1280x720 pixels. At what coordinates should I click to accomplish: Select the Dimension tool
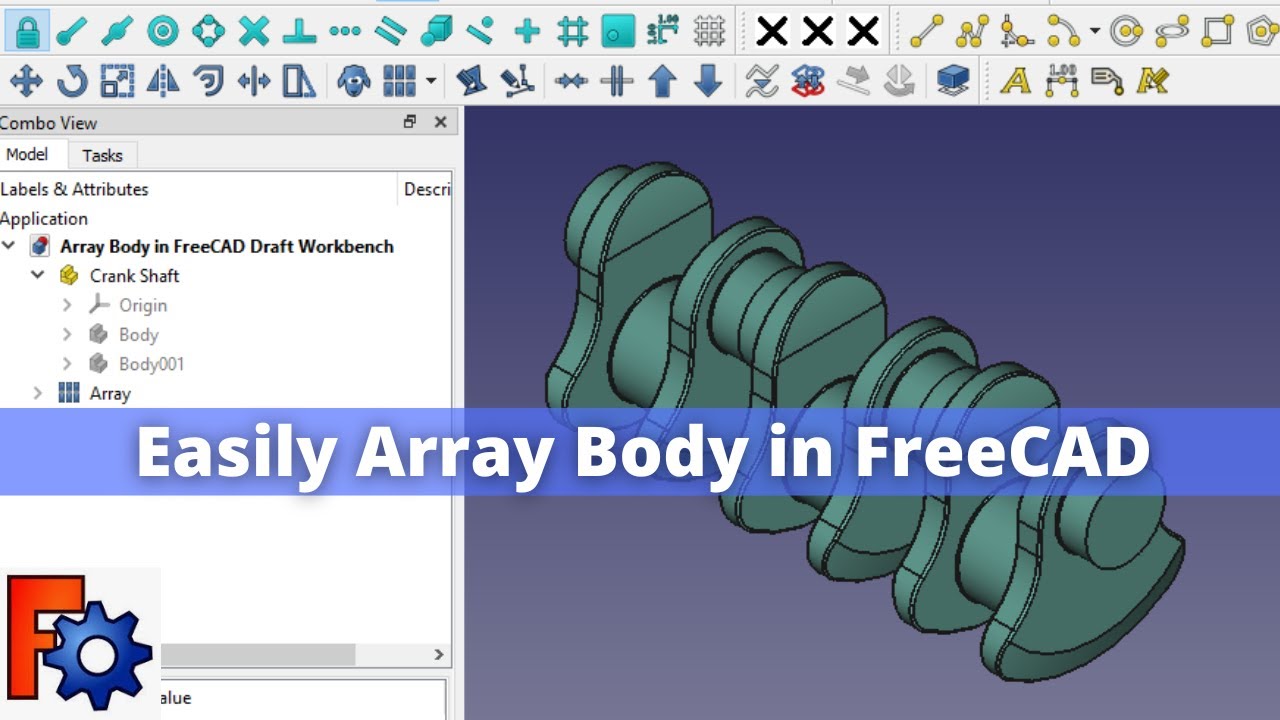(1061, 80)
